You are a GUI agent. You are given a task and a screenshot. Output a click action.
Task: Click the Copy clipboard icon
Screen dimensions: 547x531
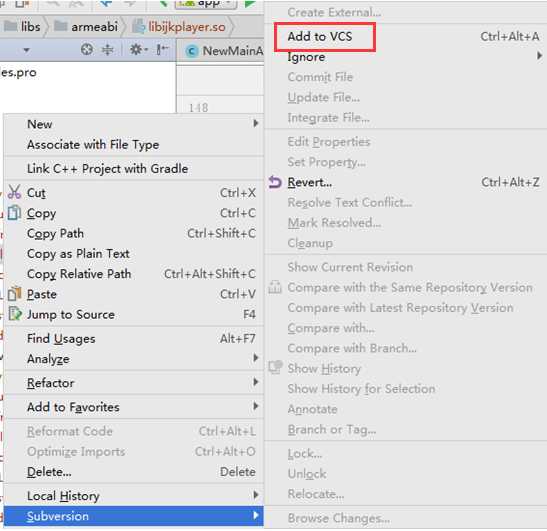[x=14, y=212]
